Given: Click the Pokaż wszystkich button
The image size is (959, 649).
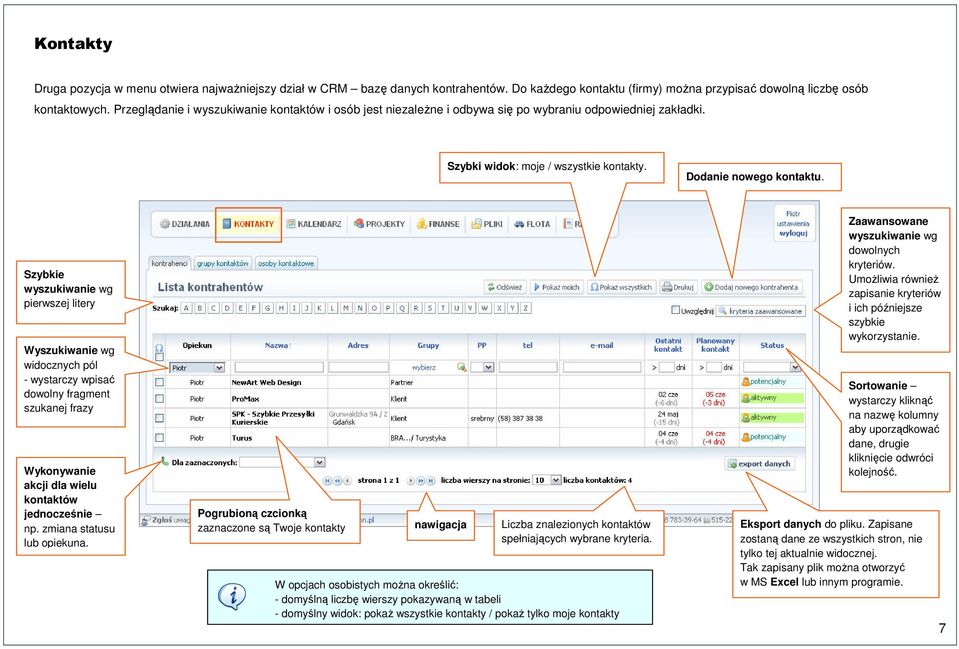Looking at the screenshot, I should coord(622,287).
